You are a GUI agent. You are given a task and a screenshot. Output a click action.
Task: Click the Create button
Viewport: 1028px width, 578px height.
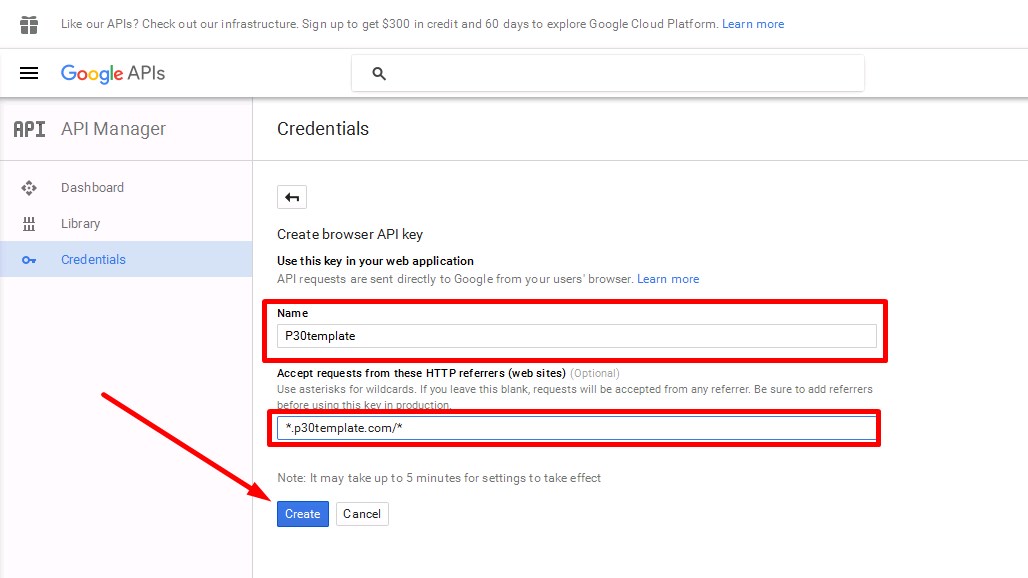[303, 514]
